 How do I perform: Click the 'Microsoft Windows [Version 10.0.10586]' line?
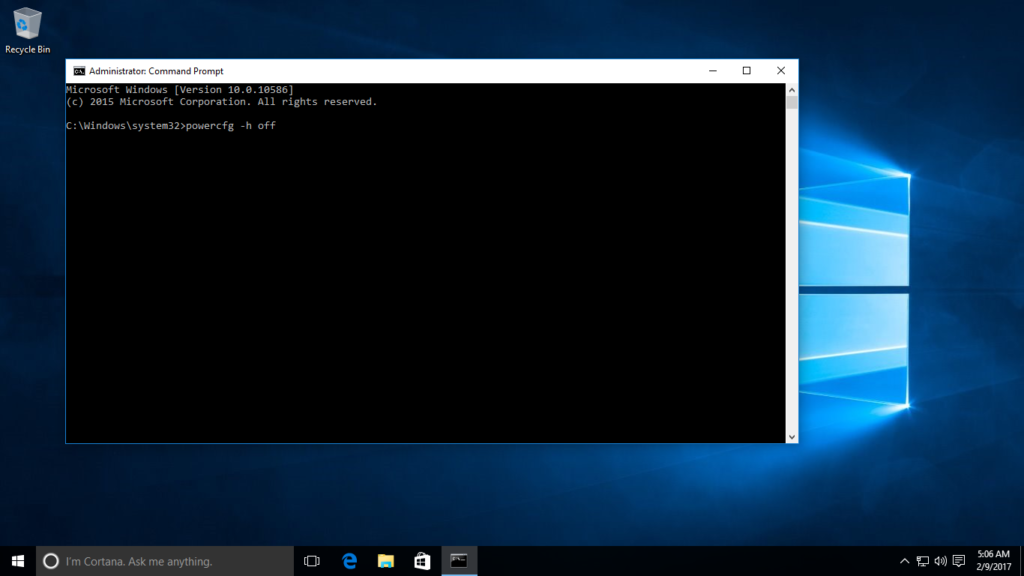pyautogui.click(x=180, y=89)
